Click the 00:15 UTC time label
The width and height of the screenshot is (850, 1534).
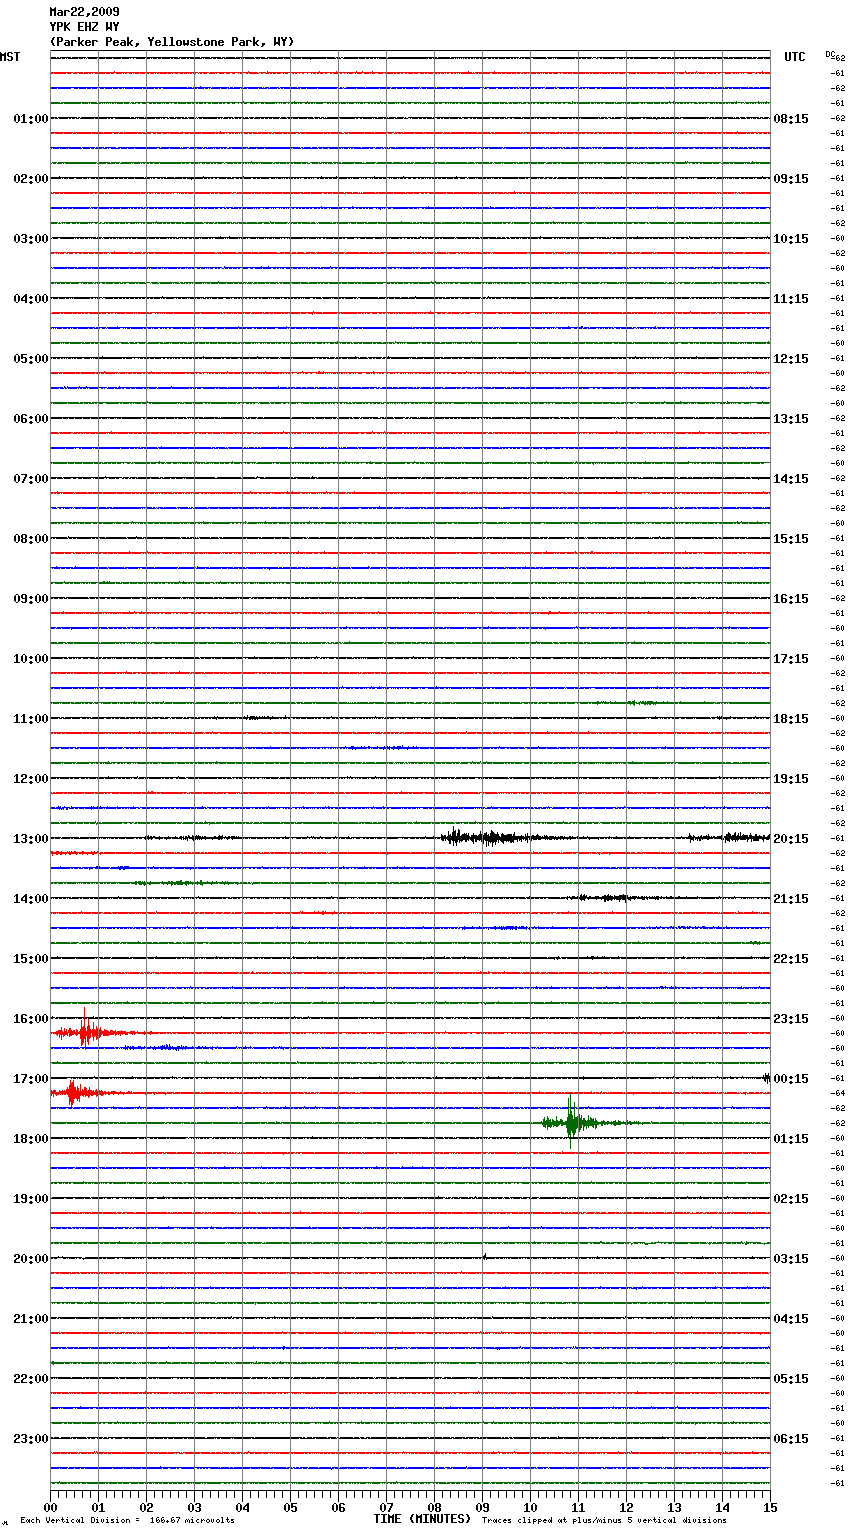[791, 1079]
